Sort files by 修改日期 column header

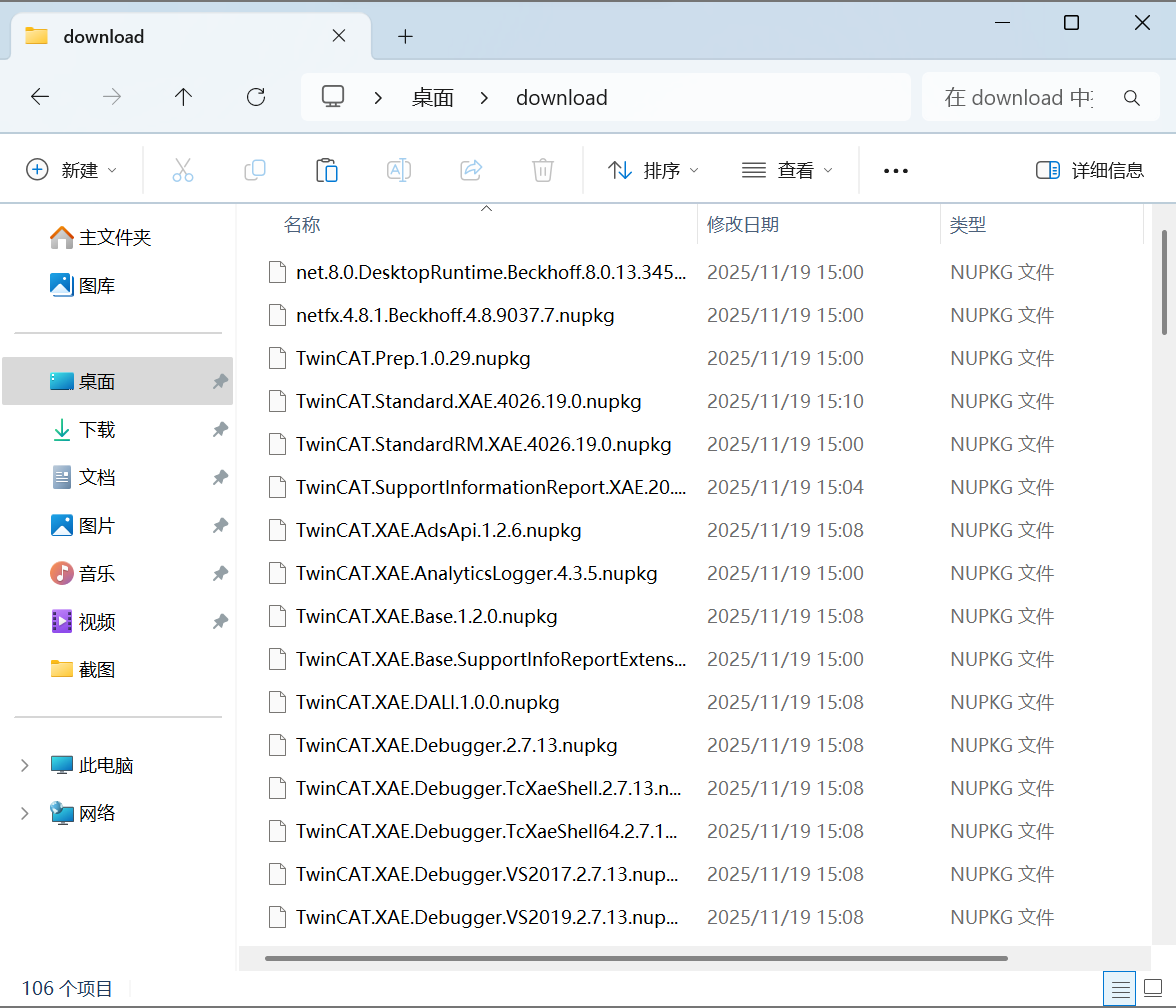coord(743,225)
